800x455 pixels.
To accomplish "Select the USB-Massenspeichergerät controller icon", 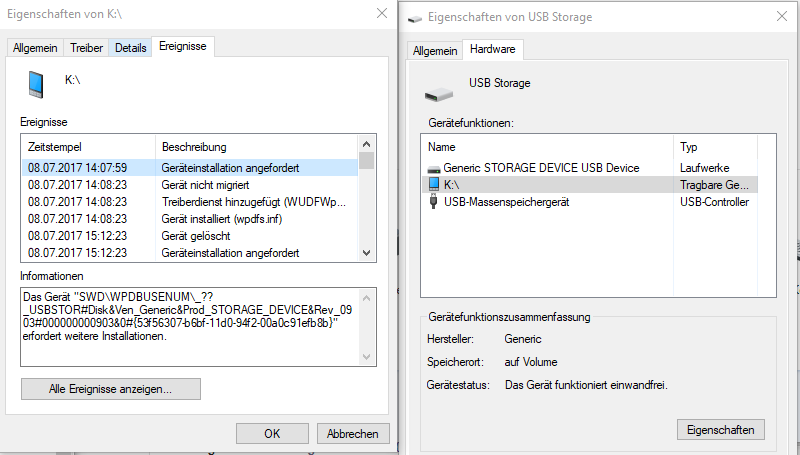I will (433, 202).
